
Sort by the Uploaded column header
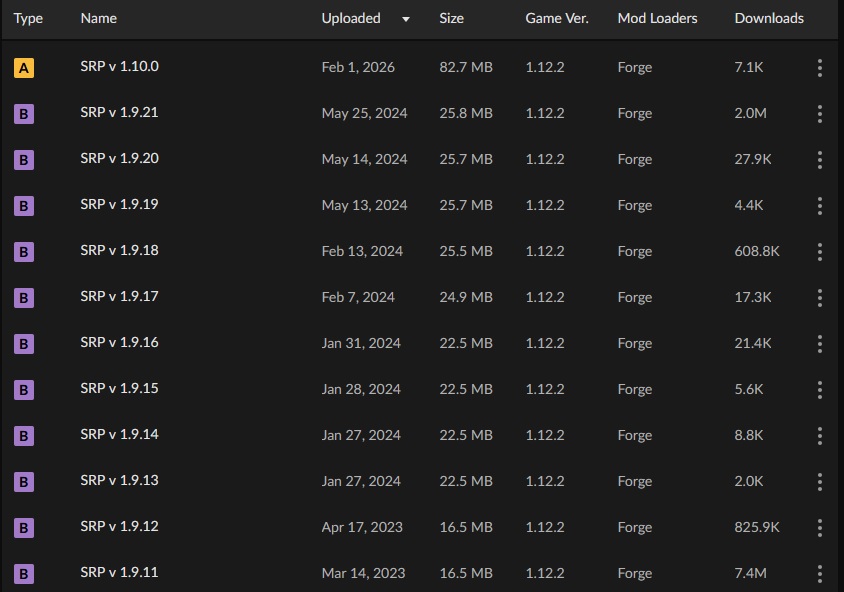[351, 18]
